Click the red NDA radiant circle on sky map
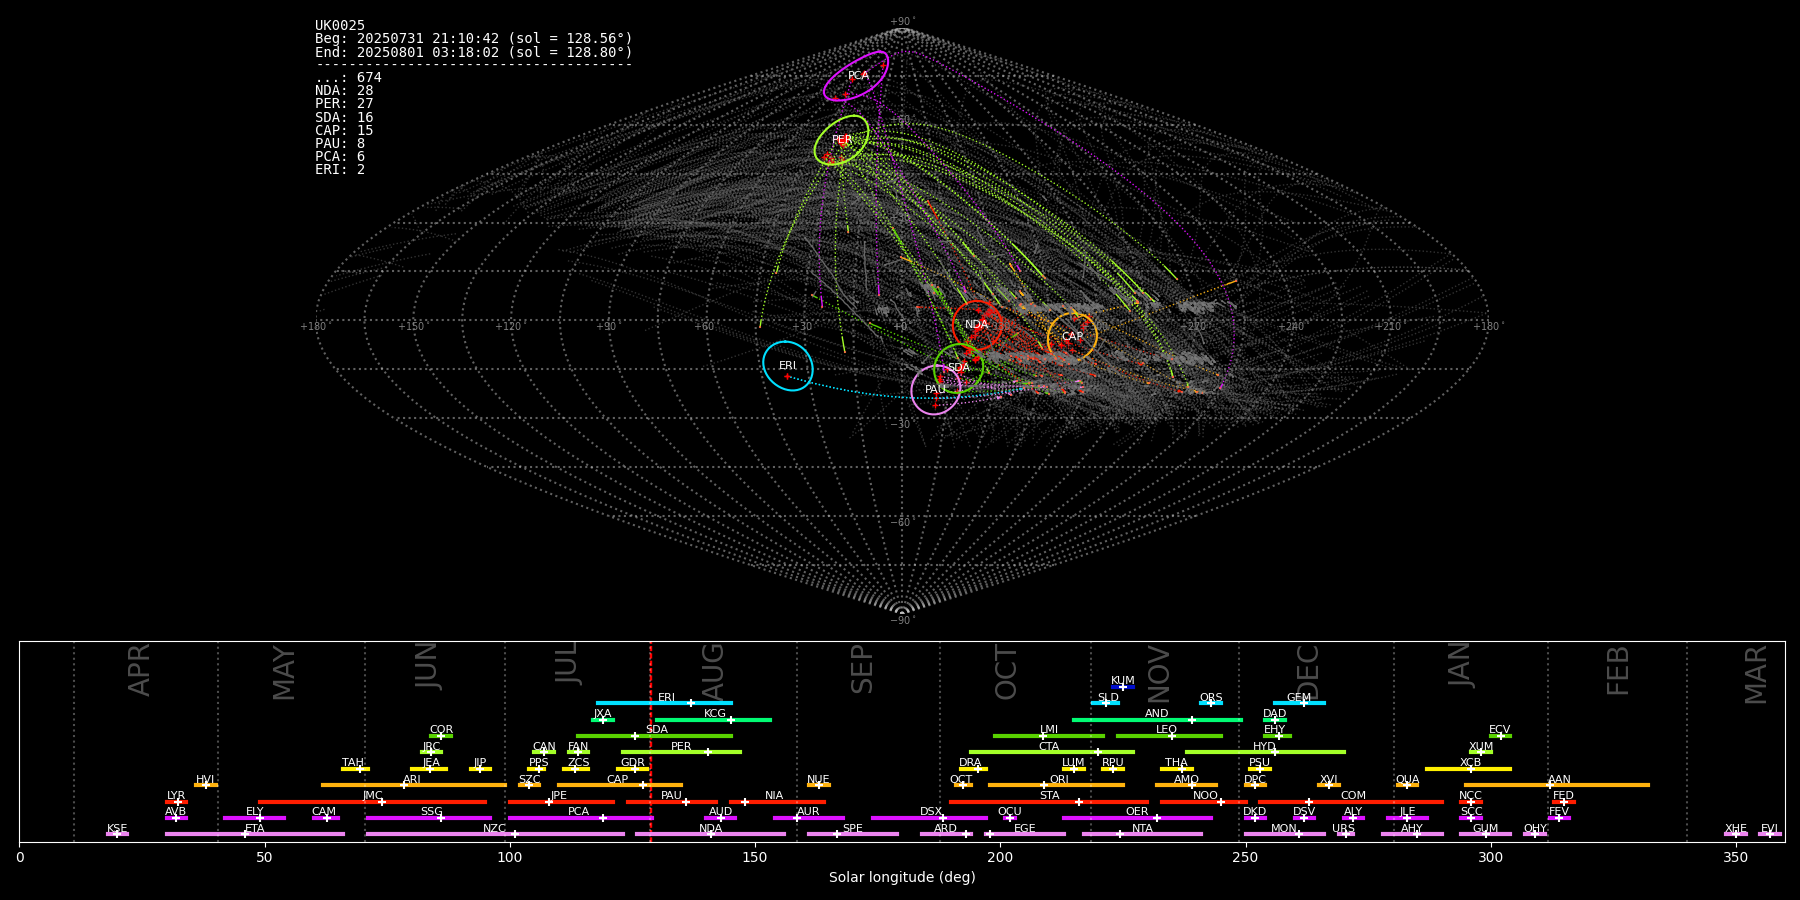 977,324
